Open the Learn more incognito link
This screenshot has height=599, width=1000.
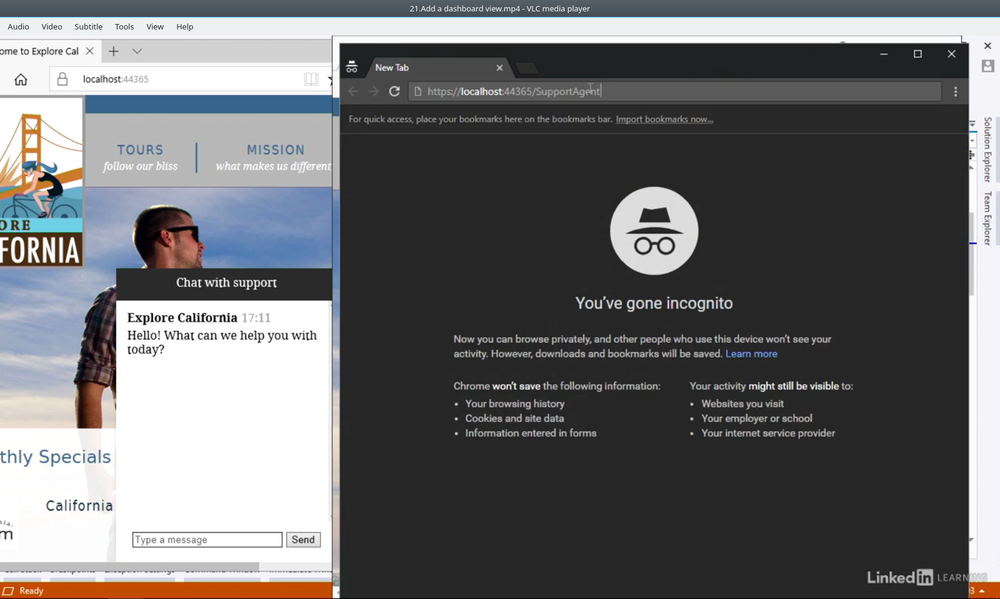click(751, 354)
